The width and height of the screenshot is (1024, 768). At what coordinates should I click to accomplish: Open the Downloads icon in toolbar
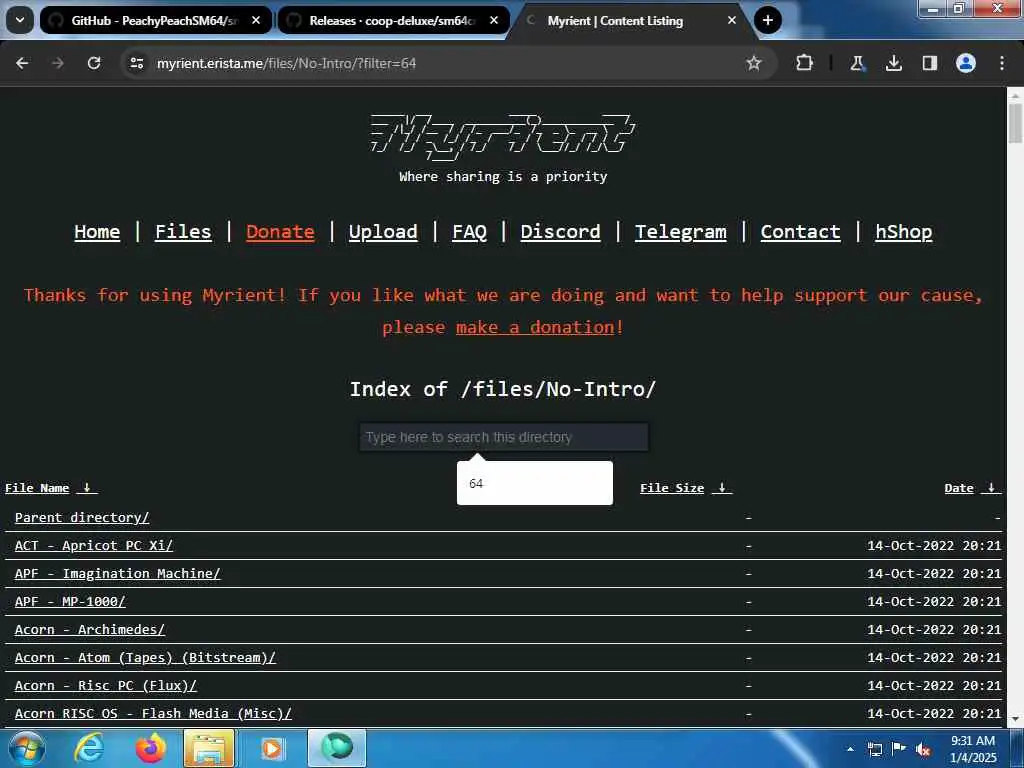click(x=893, y=63)
